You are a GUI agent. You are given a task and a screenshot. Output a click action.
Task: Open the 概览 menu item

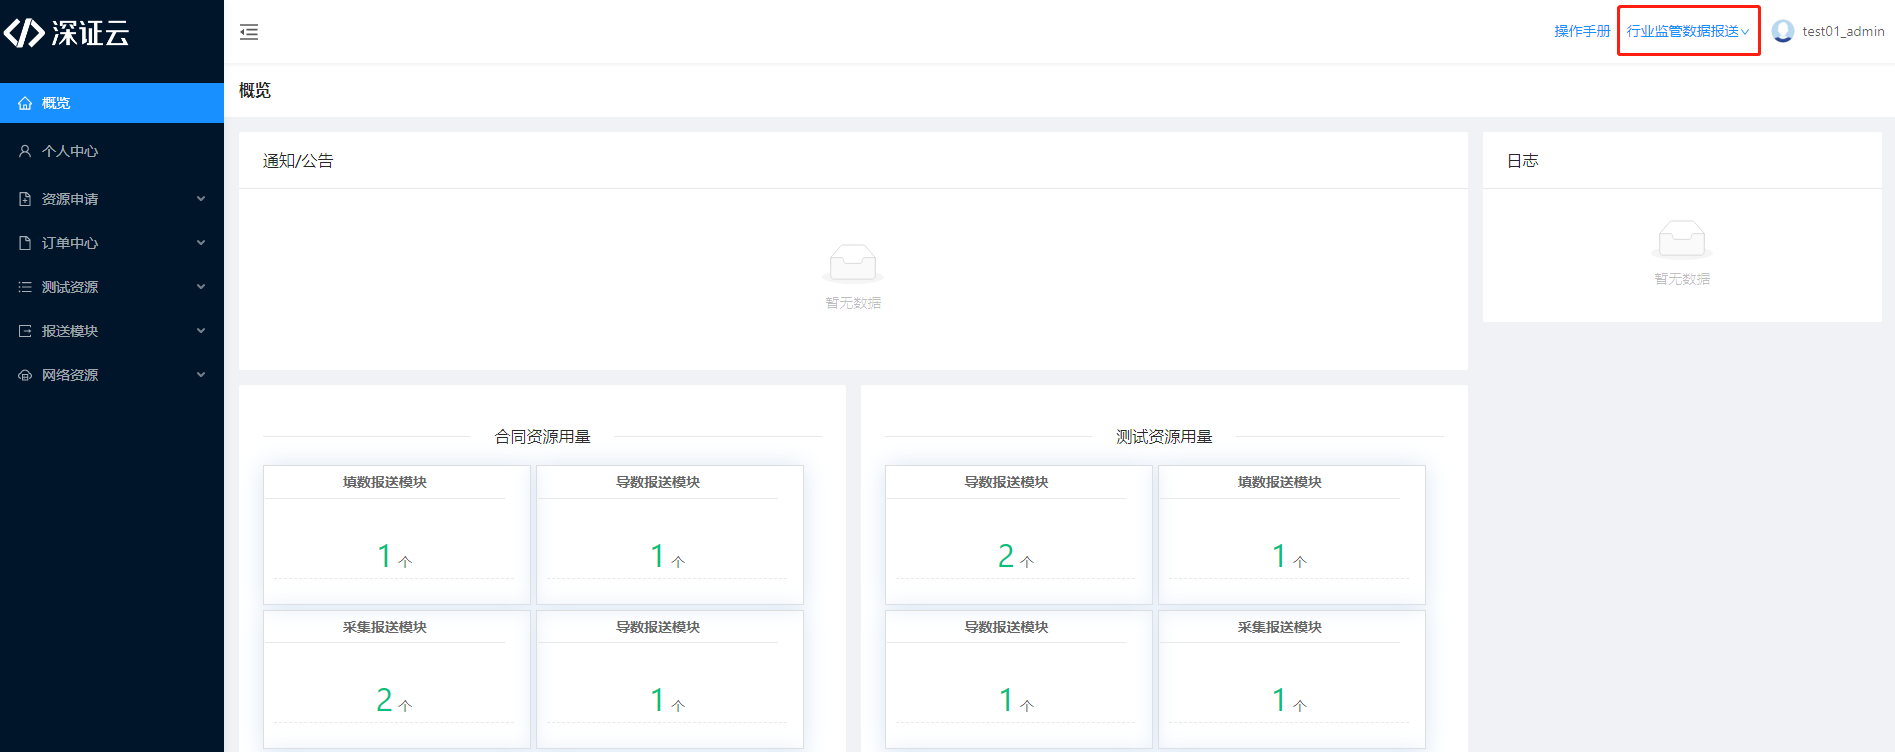[112, 103]
